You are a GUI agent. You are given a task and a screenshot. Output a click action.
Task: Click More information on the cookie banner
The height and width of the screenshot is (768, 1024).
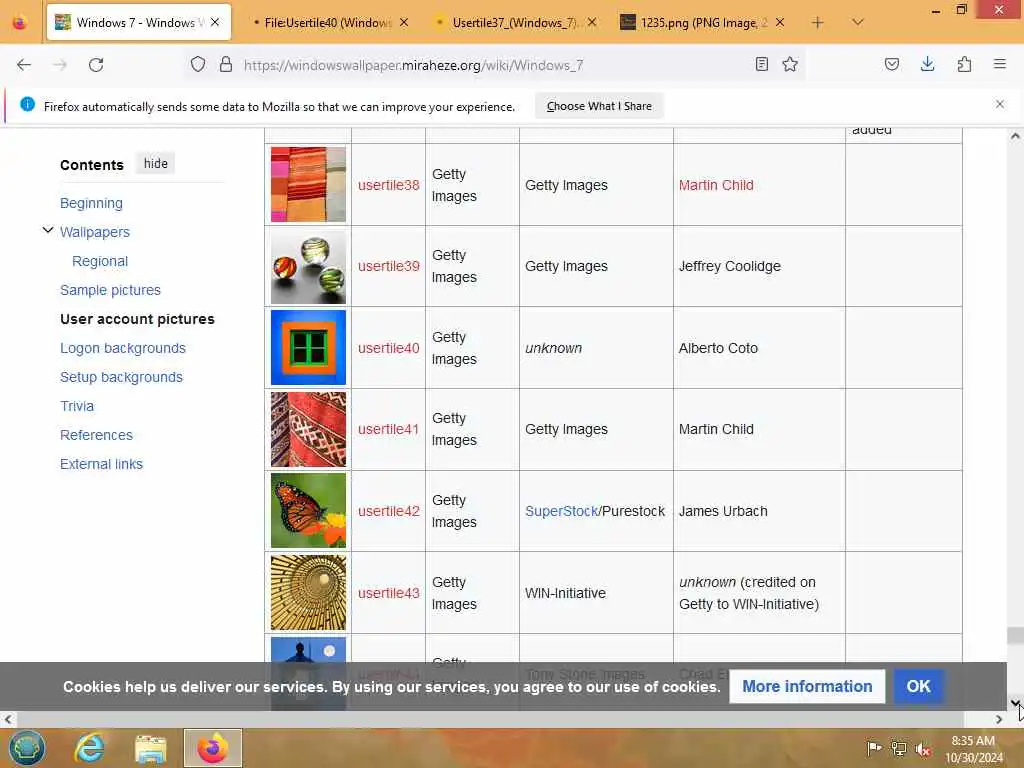(x=807, y=686)
